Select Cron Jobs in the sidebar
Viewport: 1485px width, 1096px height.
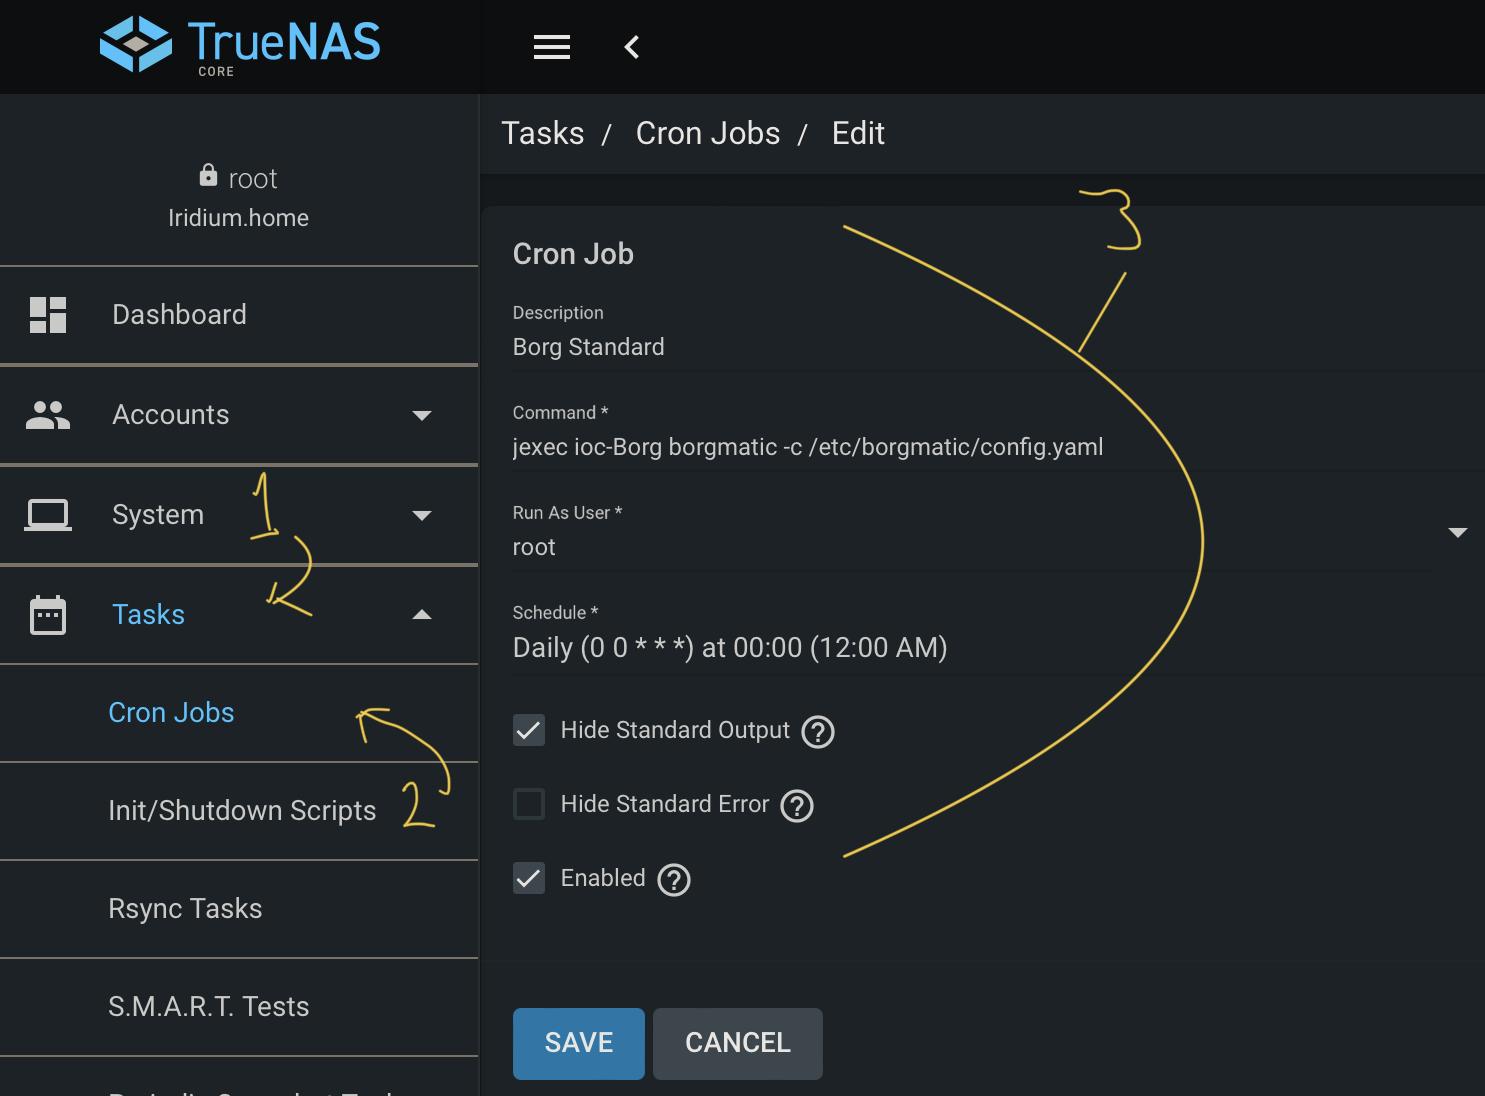point(171,712)
